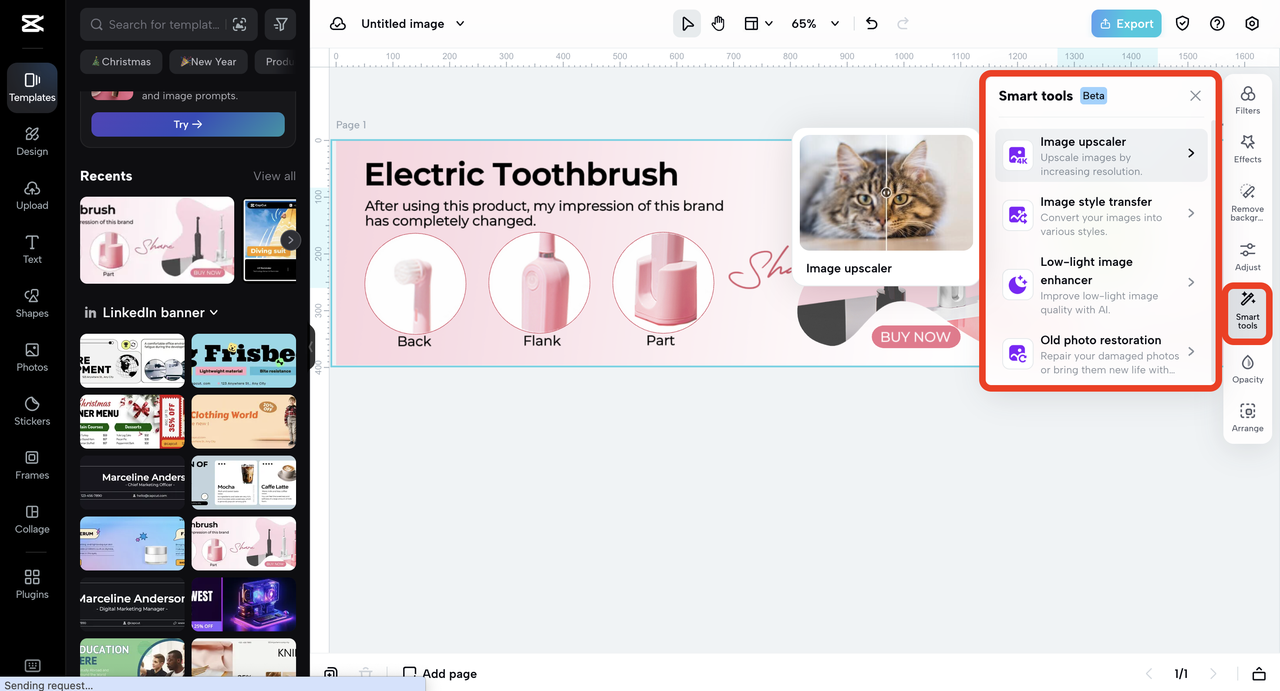
Task: Open the Shapes sidebar panel
Action: point(32,303)
